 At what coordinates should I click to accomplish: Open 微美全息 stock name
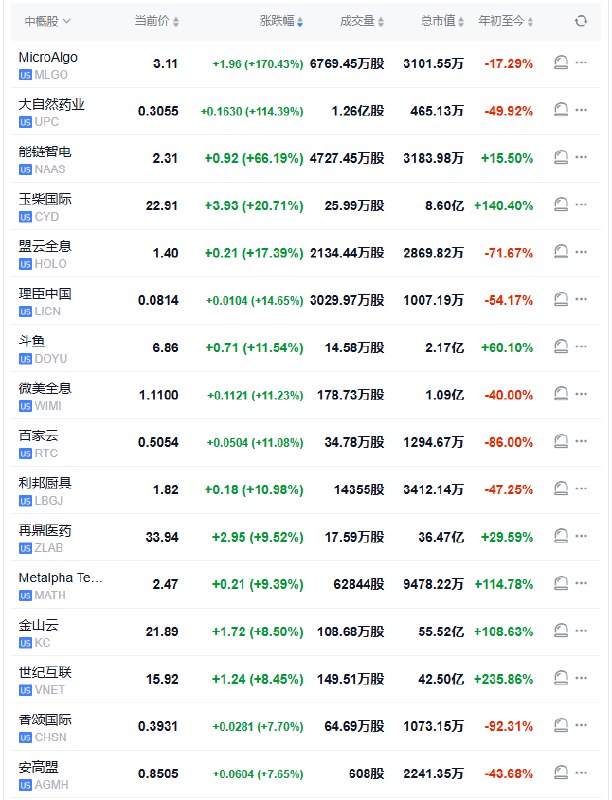(x=45, y=388)
